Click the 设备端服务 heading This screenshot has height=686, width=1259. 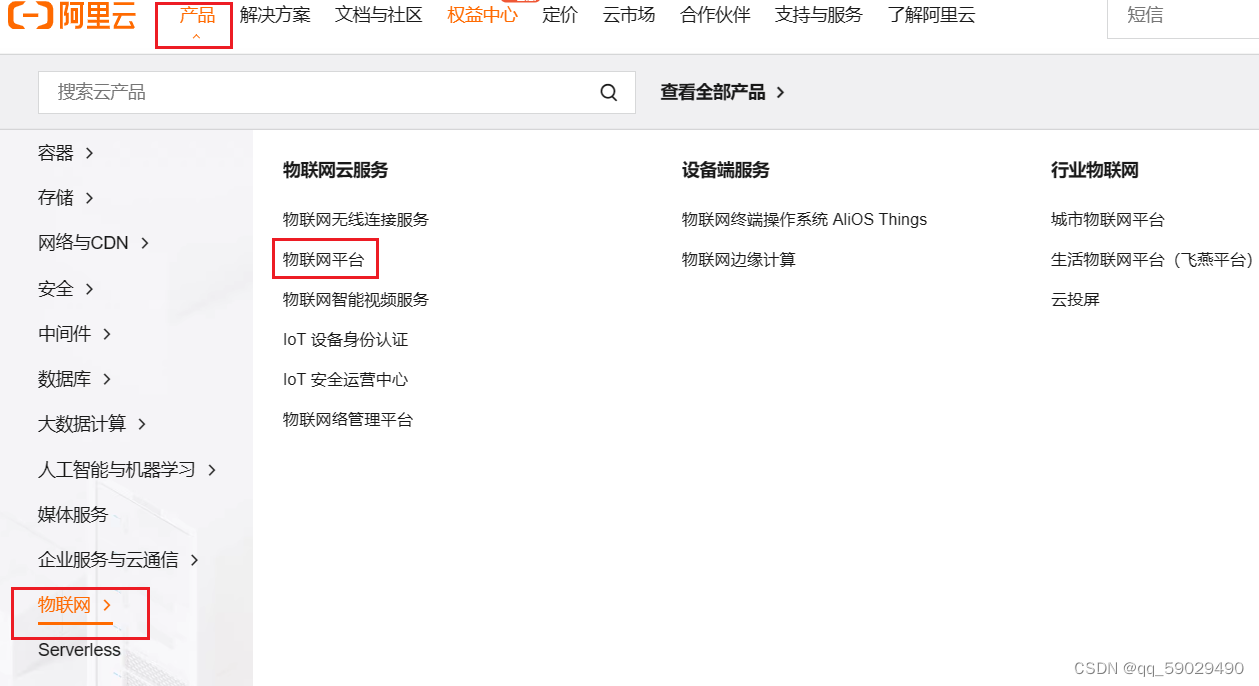click(x=726, y=170)
